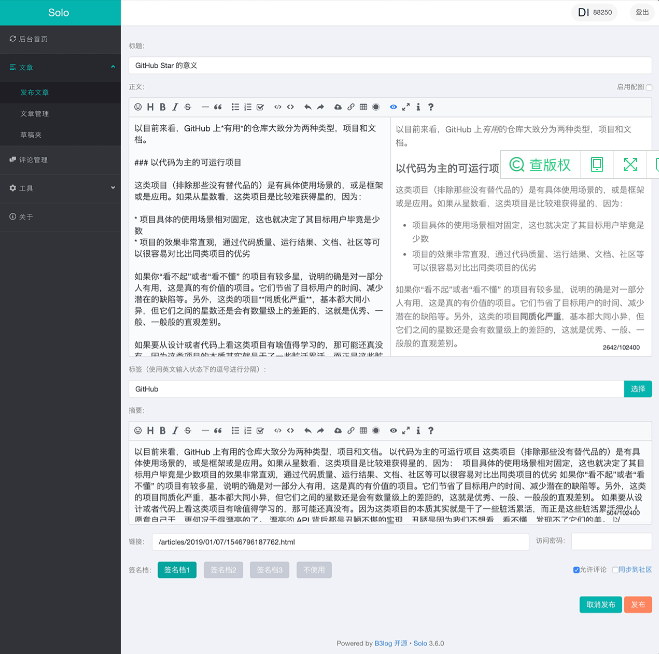Select signature 签名档2
The width and height of the screenshot is (659, 654).
(223, 570)
